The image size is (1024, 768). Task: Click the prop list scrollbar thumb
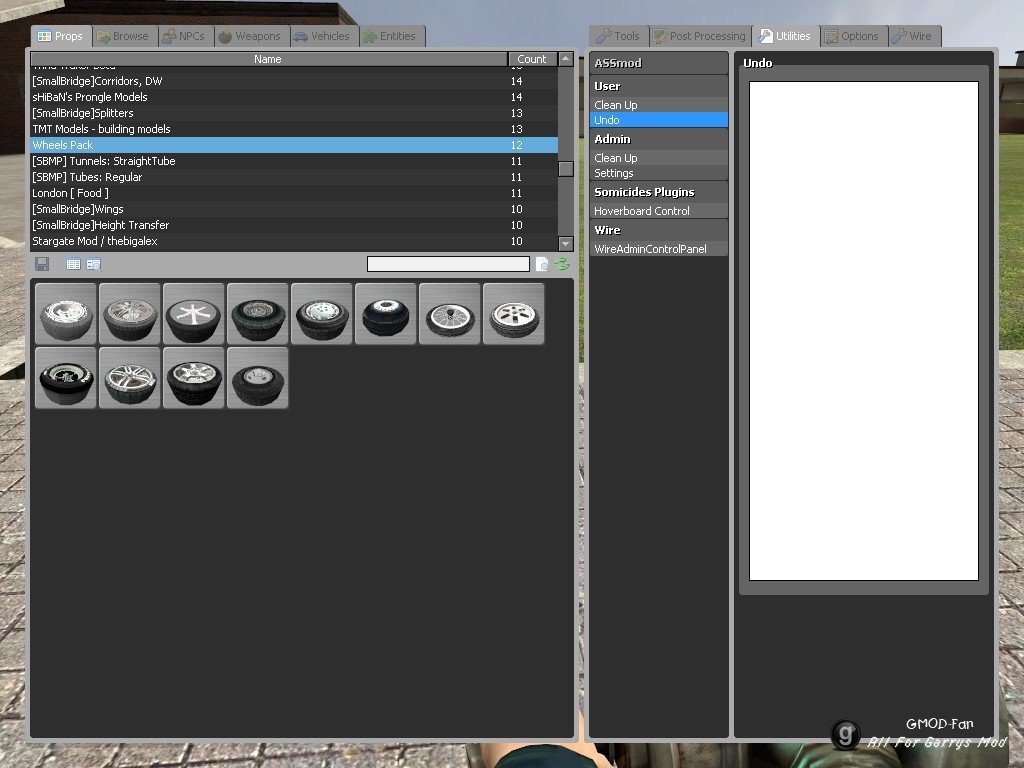tap(566, 168)
